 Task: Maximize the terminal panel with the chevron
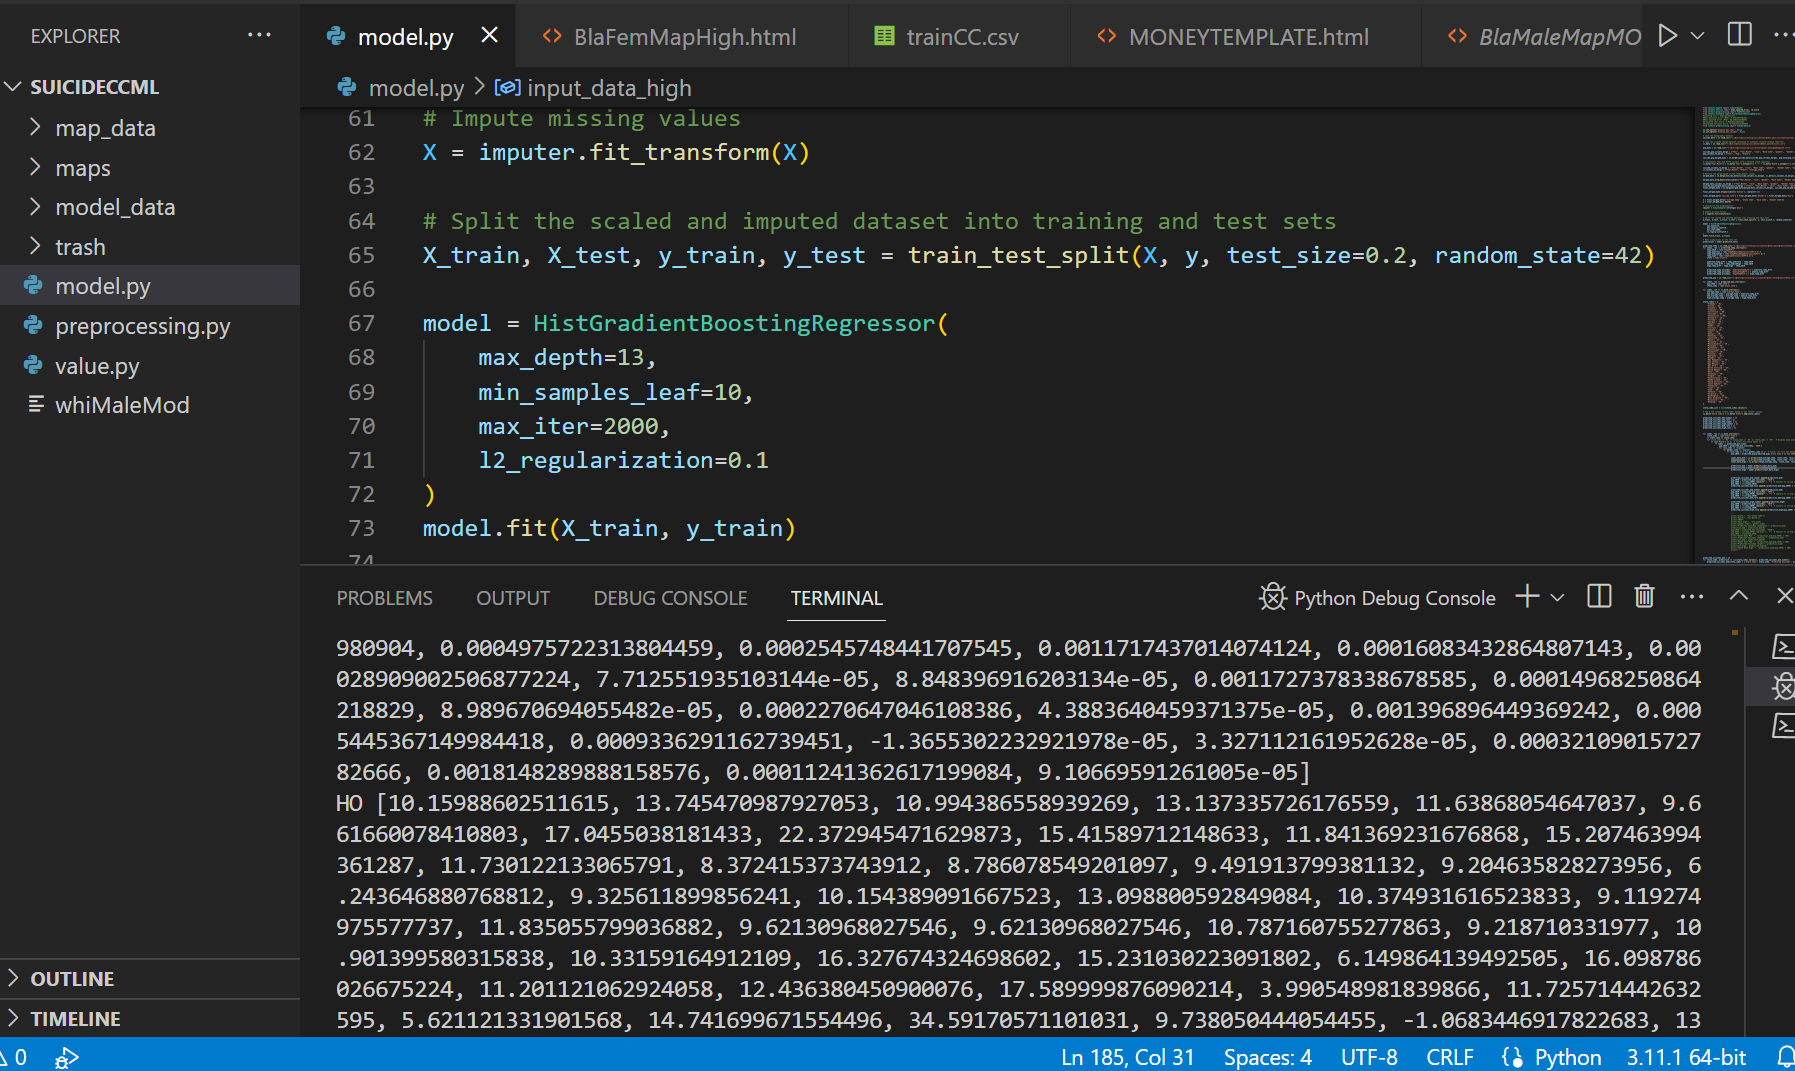tap(1739, 596)
